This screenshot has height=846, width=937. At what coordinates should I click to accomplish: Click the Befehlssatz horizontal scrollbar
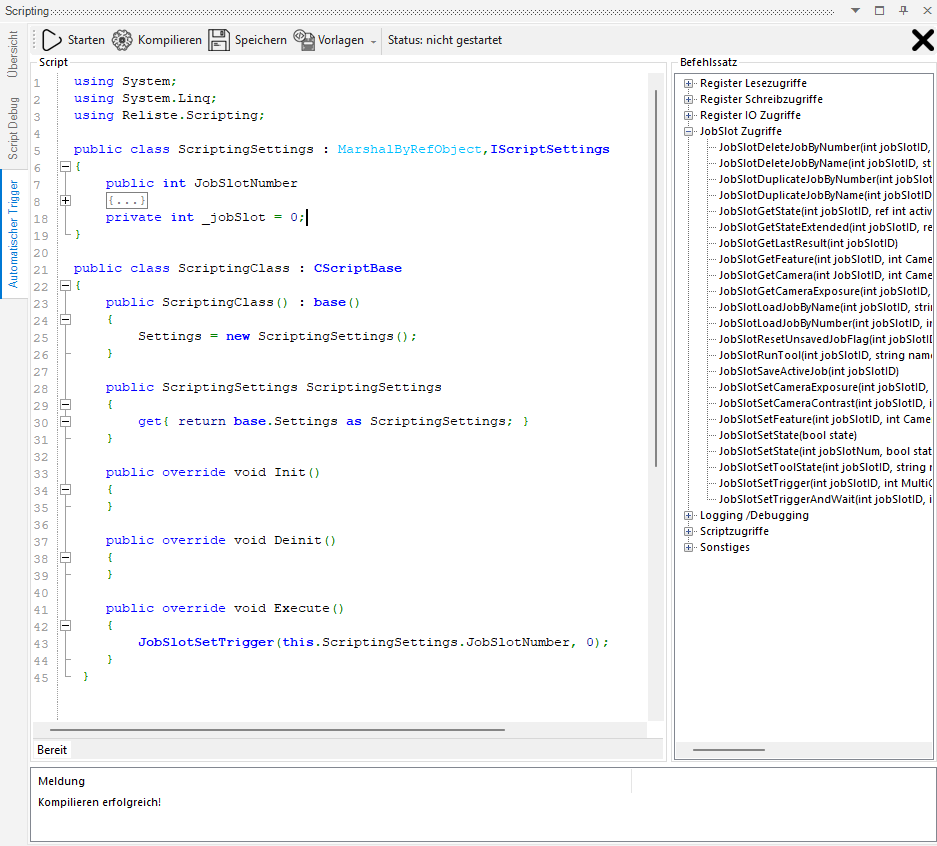click(x=728, y=749)
